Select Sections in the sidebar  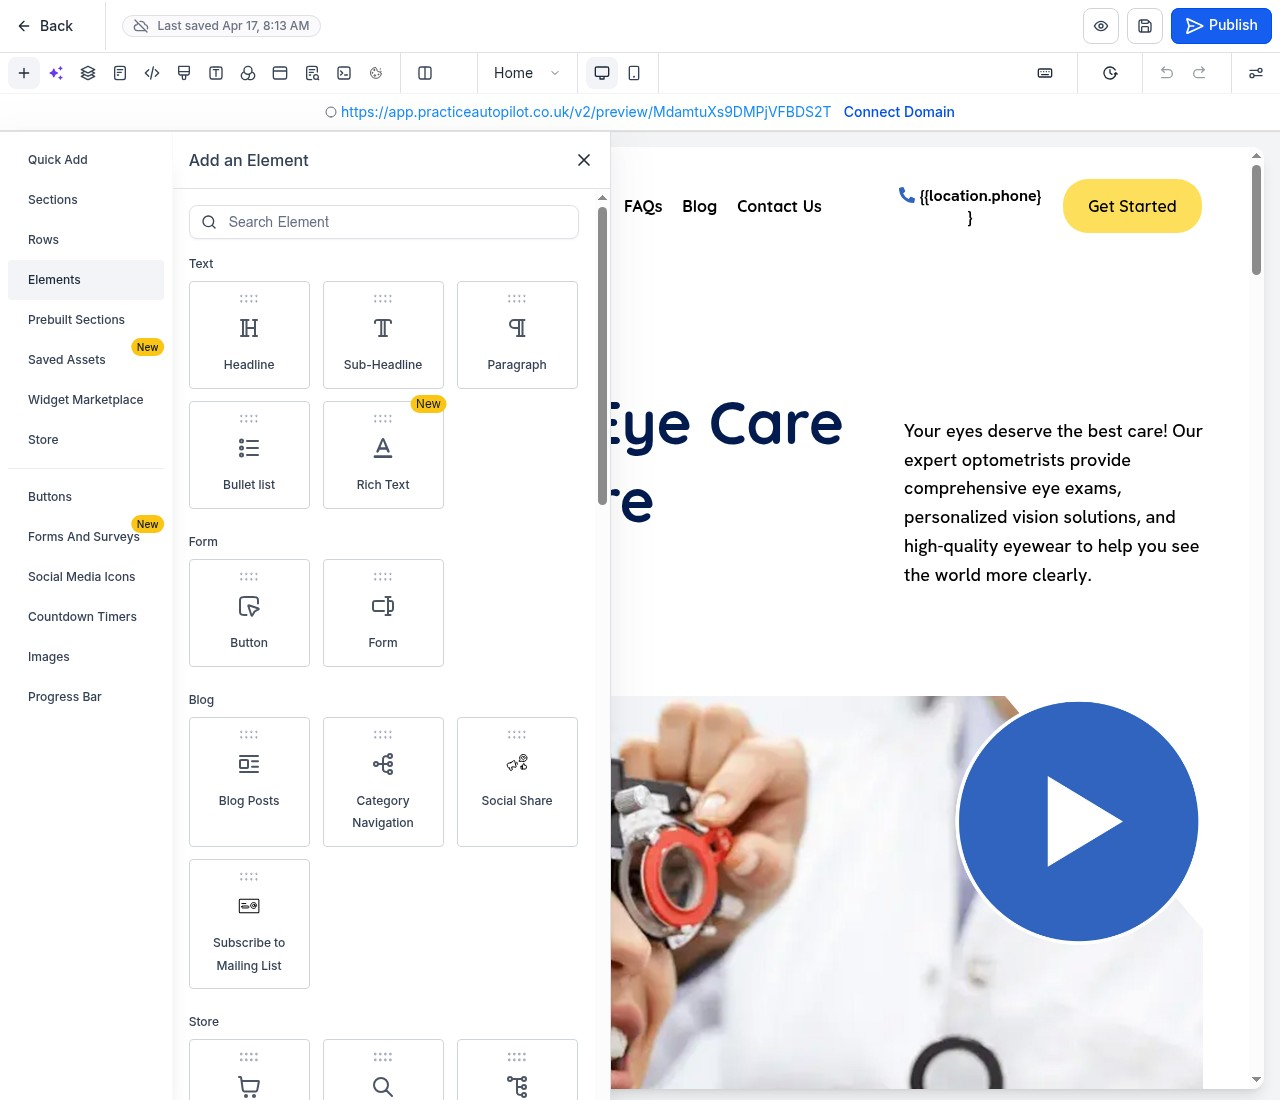click(x=86, y=200)
